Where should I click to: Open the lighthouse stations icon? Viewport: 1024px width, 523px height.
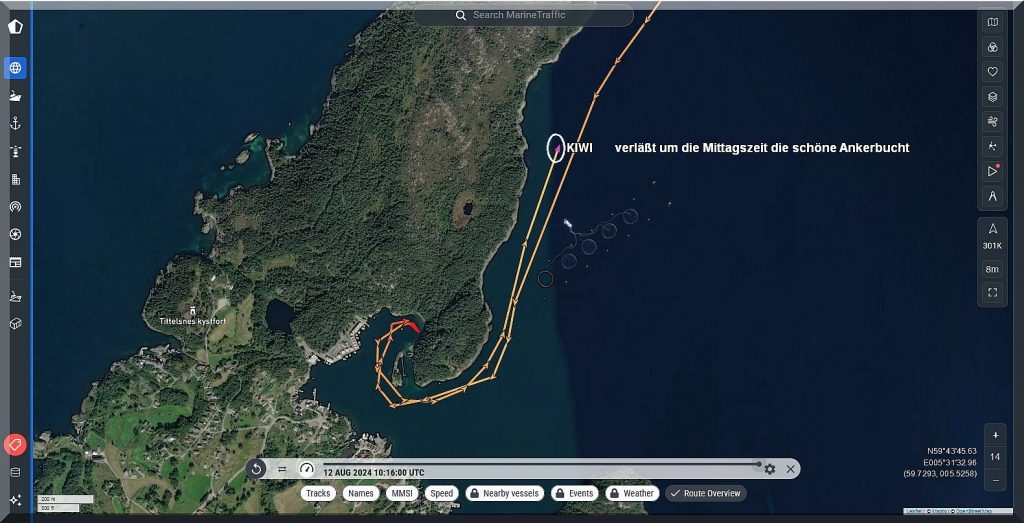click(15, 152)
